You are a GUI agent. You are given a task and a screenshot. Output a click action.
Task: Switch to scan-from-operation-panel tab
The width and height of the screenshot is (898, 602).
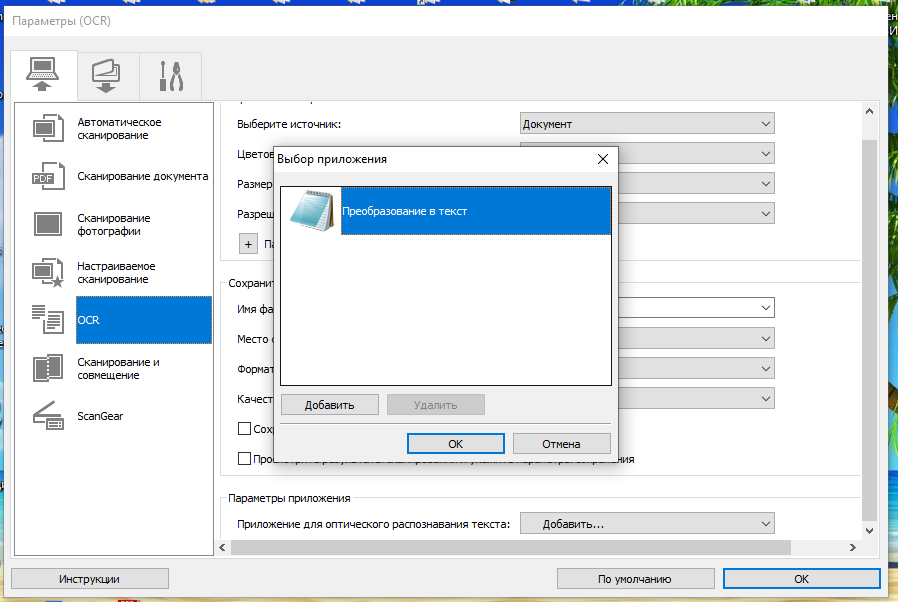tap(108, 76)
